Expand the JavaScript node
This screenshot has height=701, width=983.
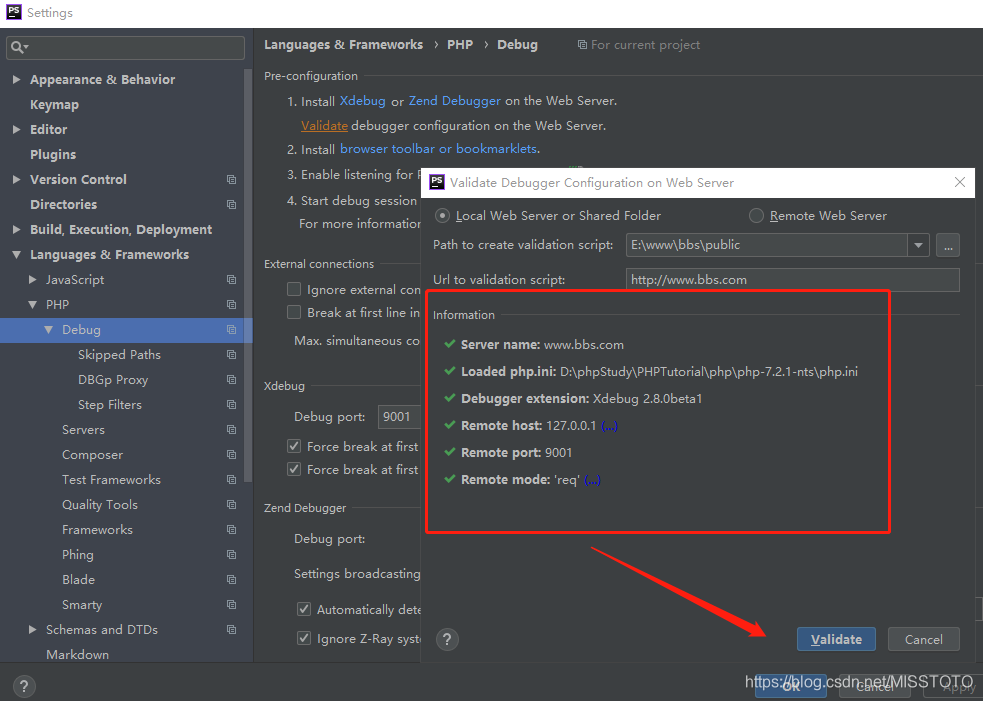click(x=33, y=280)
